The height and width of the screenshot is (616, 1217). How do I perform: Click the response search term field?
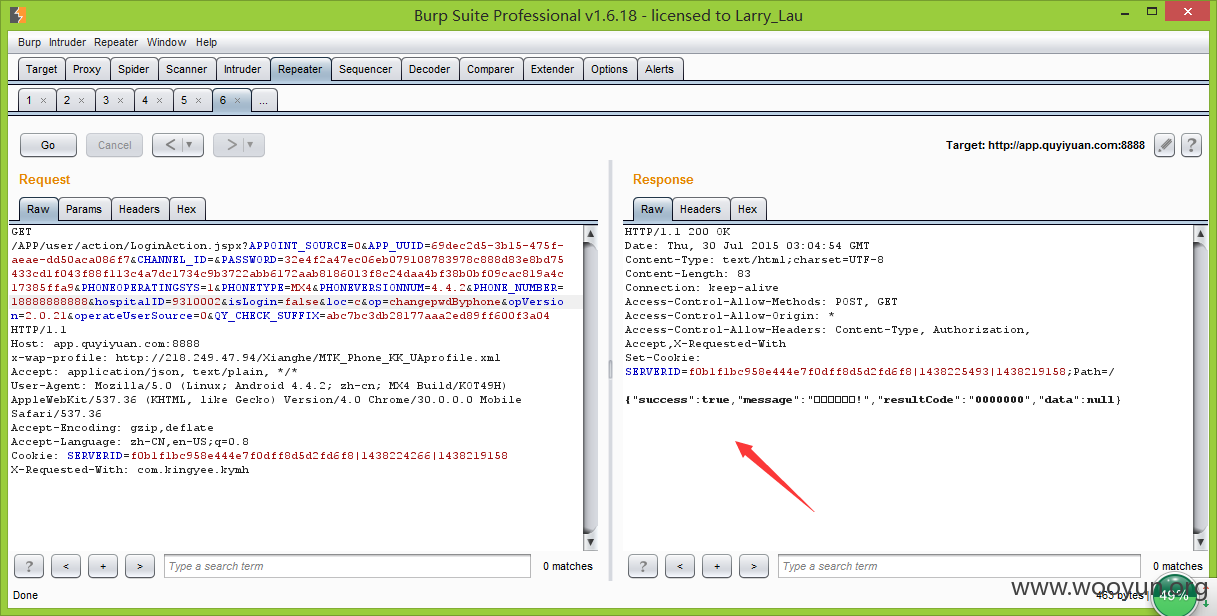pos(961,566)
